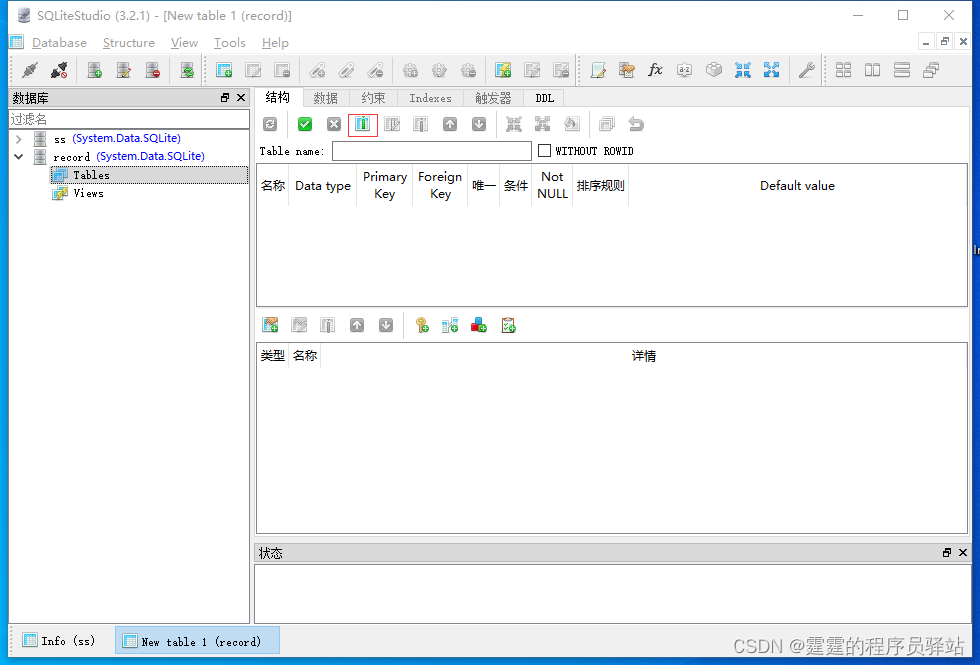Click the create table icon in main toolbar
Screen dimensions: 980x665
tap(224, 70)
